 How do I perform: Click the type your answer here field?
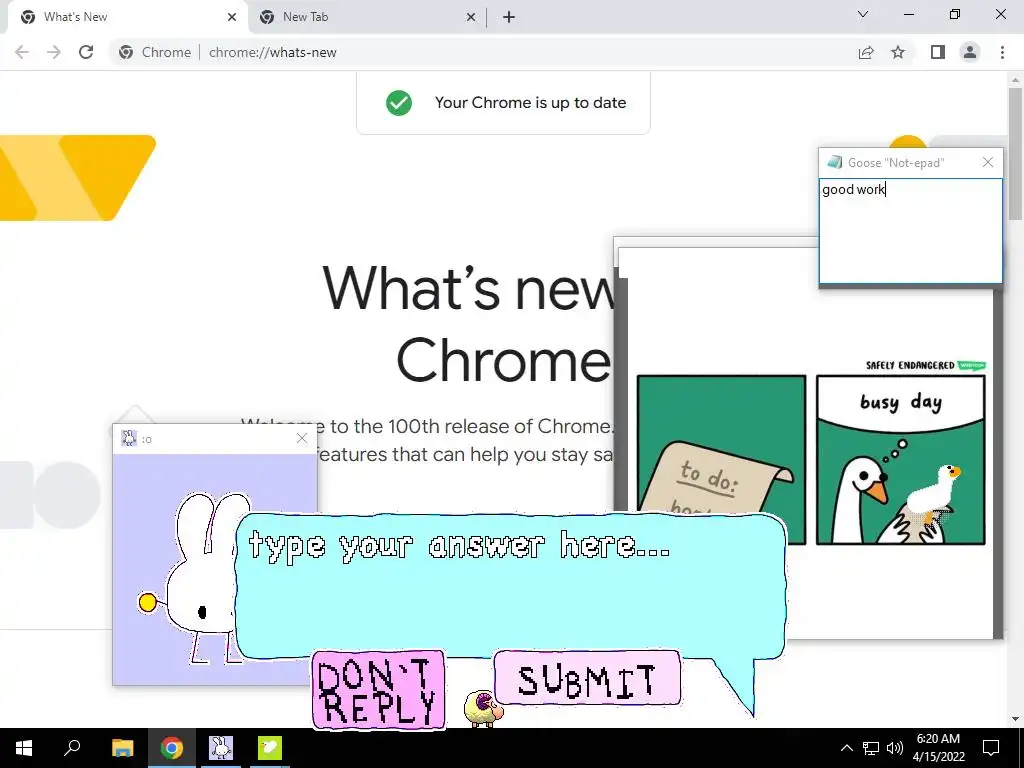[511, 584]
